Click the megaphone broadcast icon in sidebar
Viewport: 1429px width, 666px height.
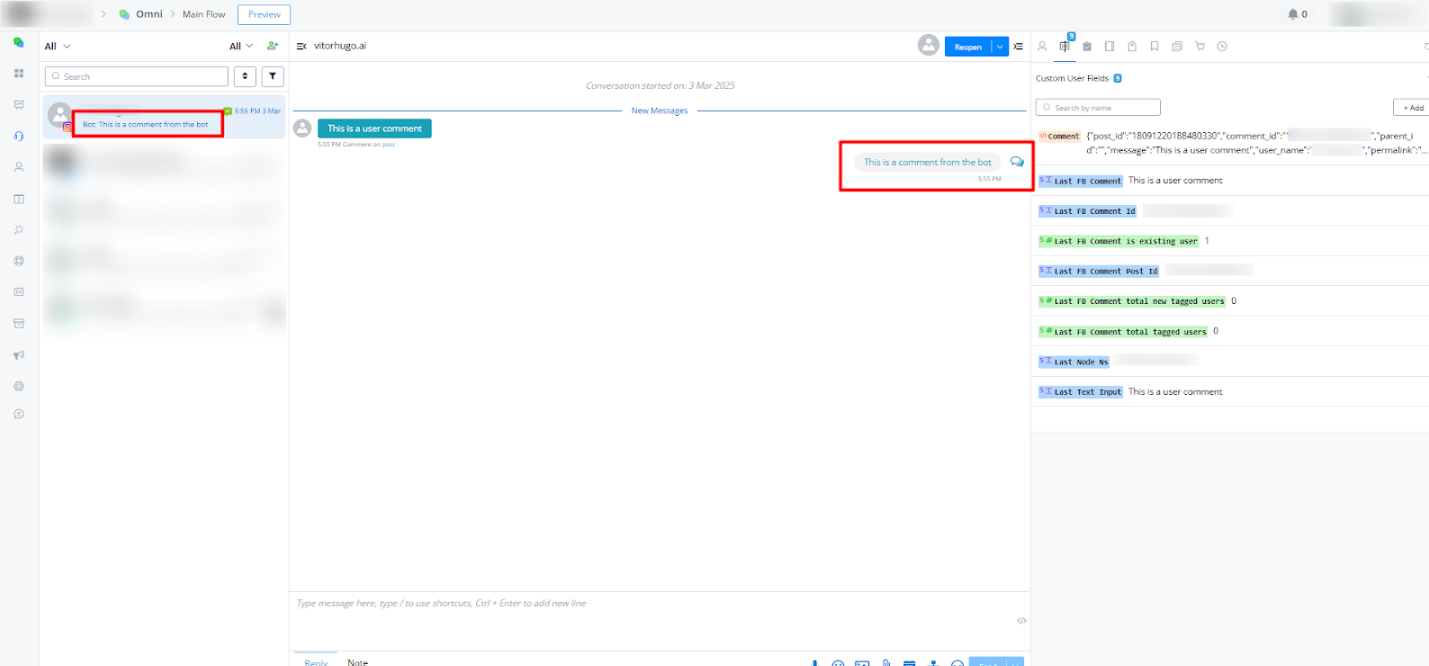click(18, 355)
